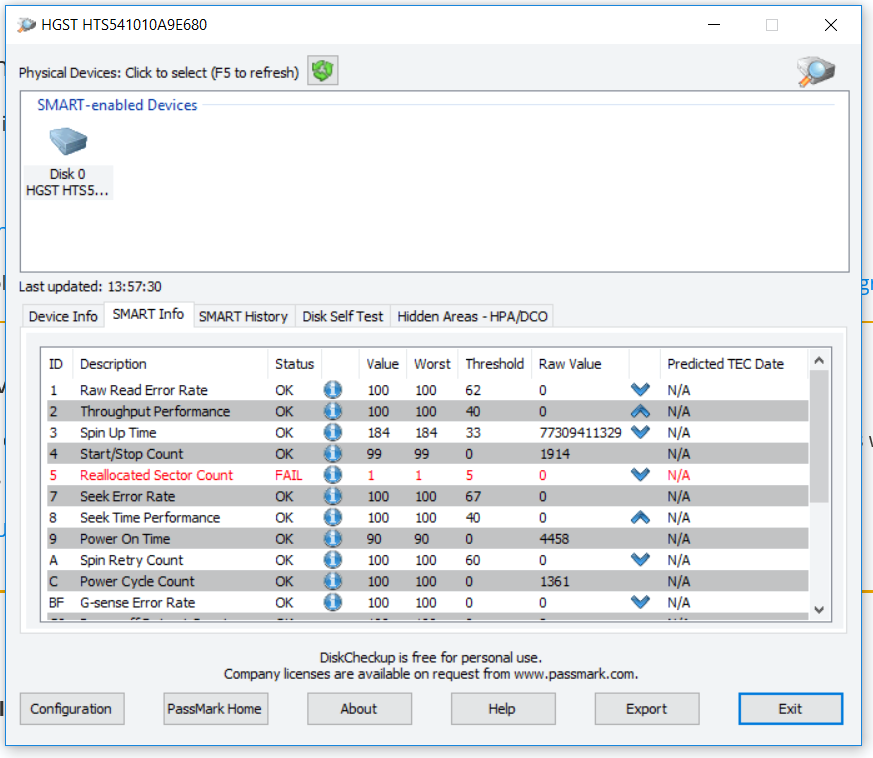This screenshot has height=758, width=873.
Task: Open info icon for Seek Time Performance
Action: (332, 517)
